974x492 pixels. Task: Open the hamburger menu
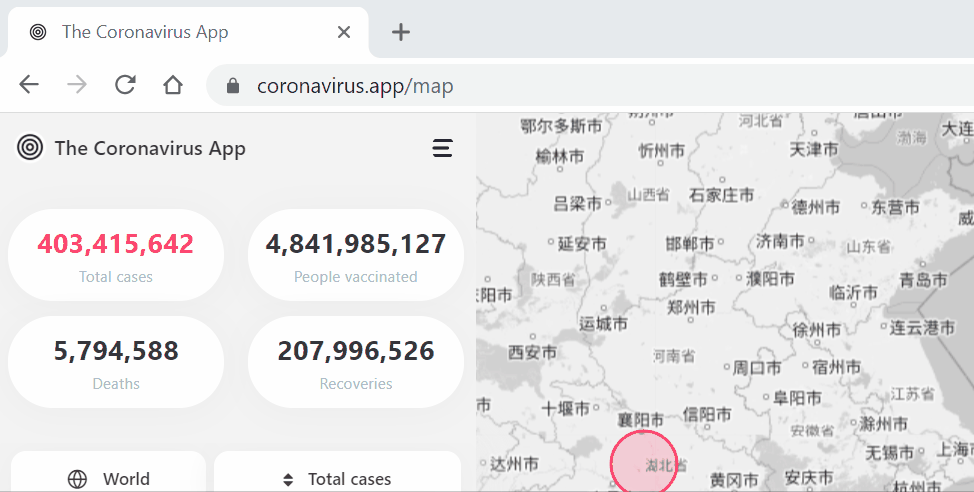point(442,148)
